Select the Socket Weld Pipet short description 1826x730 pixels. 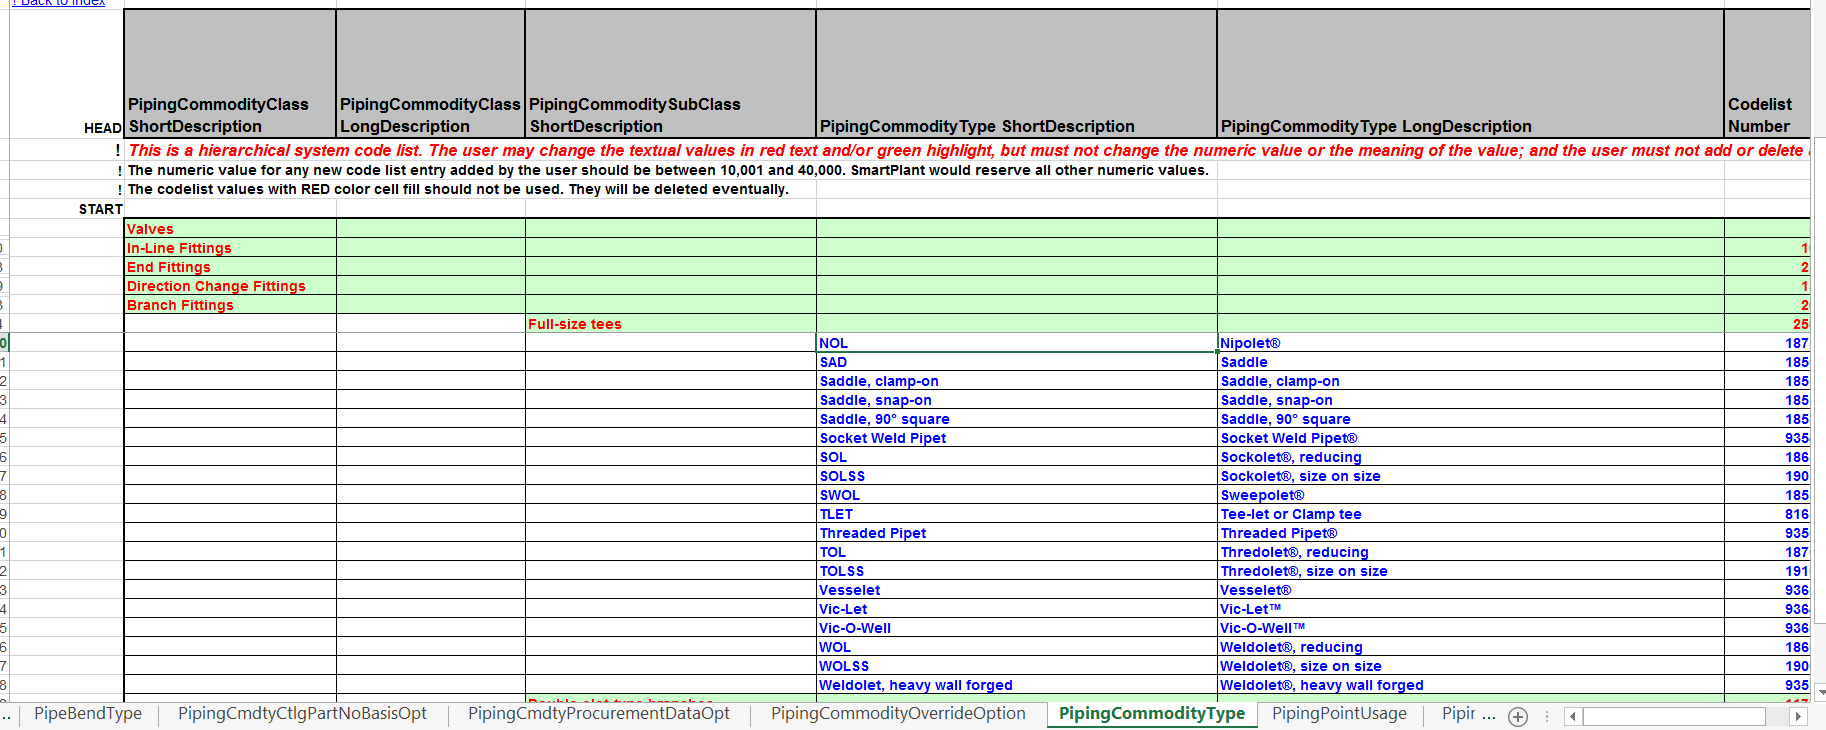pos(1017,438)
